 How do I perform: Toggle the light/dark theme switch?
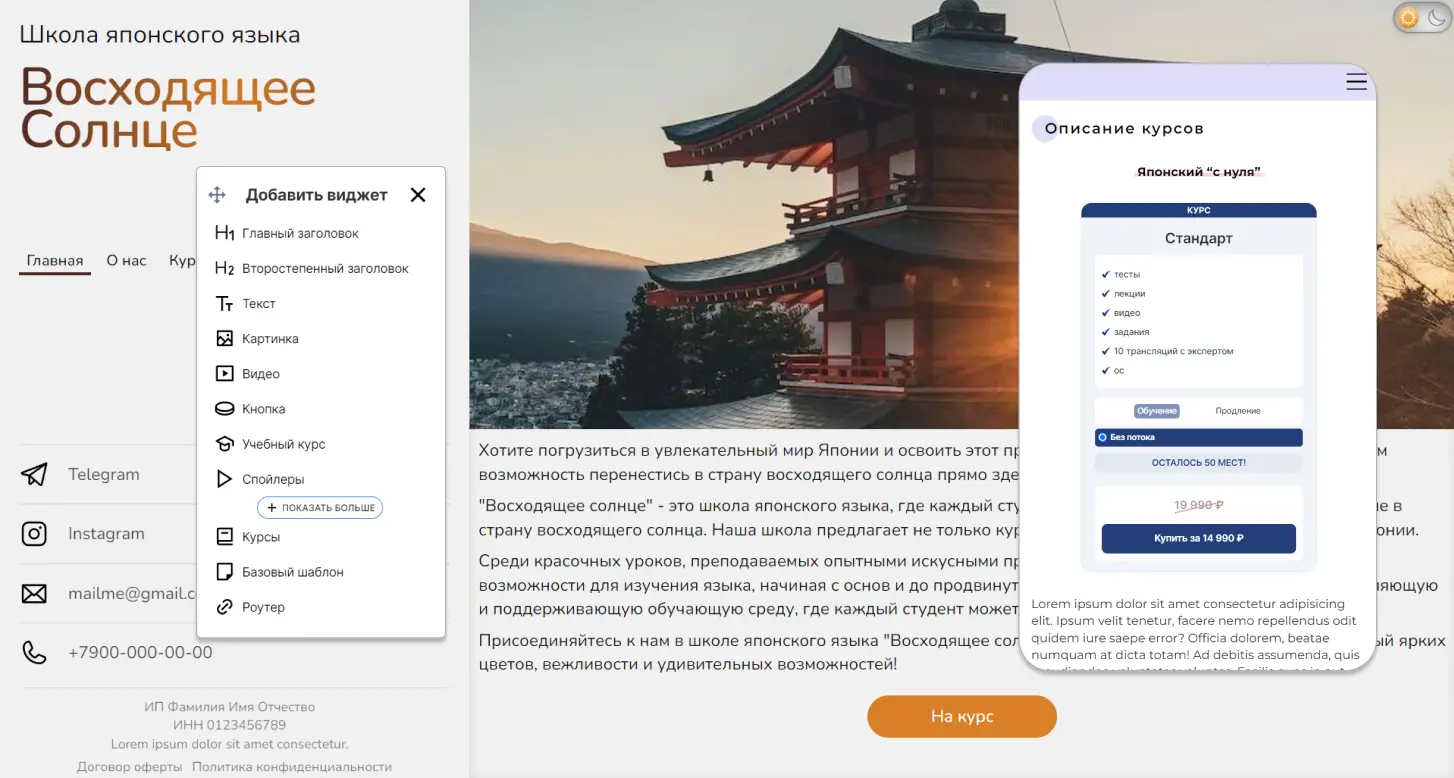coord(1421,17)
